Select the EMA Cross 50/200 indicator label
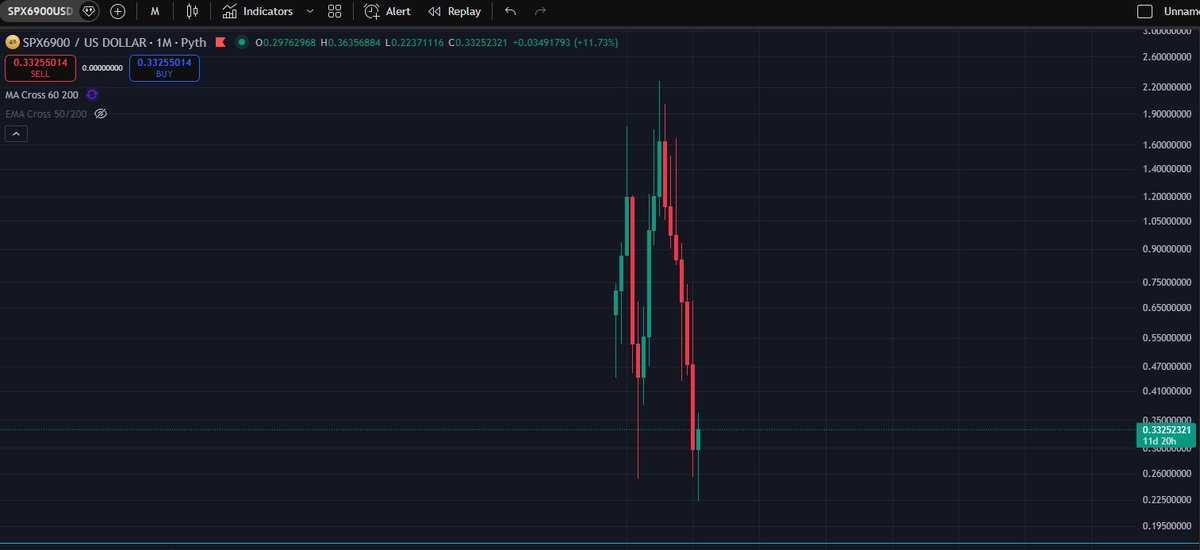 (x=46, y=114)
